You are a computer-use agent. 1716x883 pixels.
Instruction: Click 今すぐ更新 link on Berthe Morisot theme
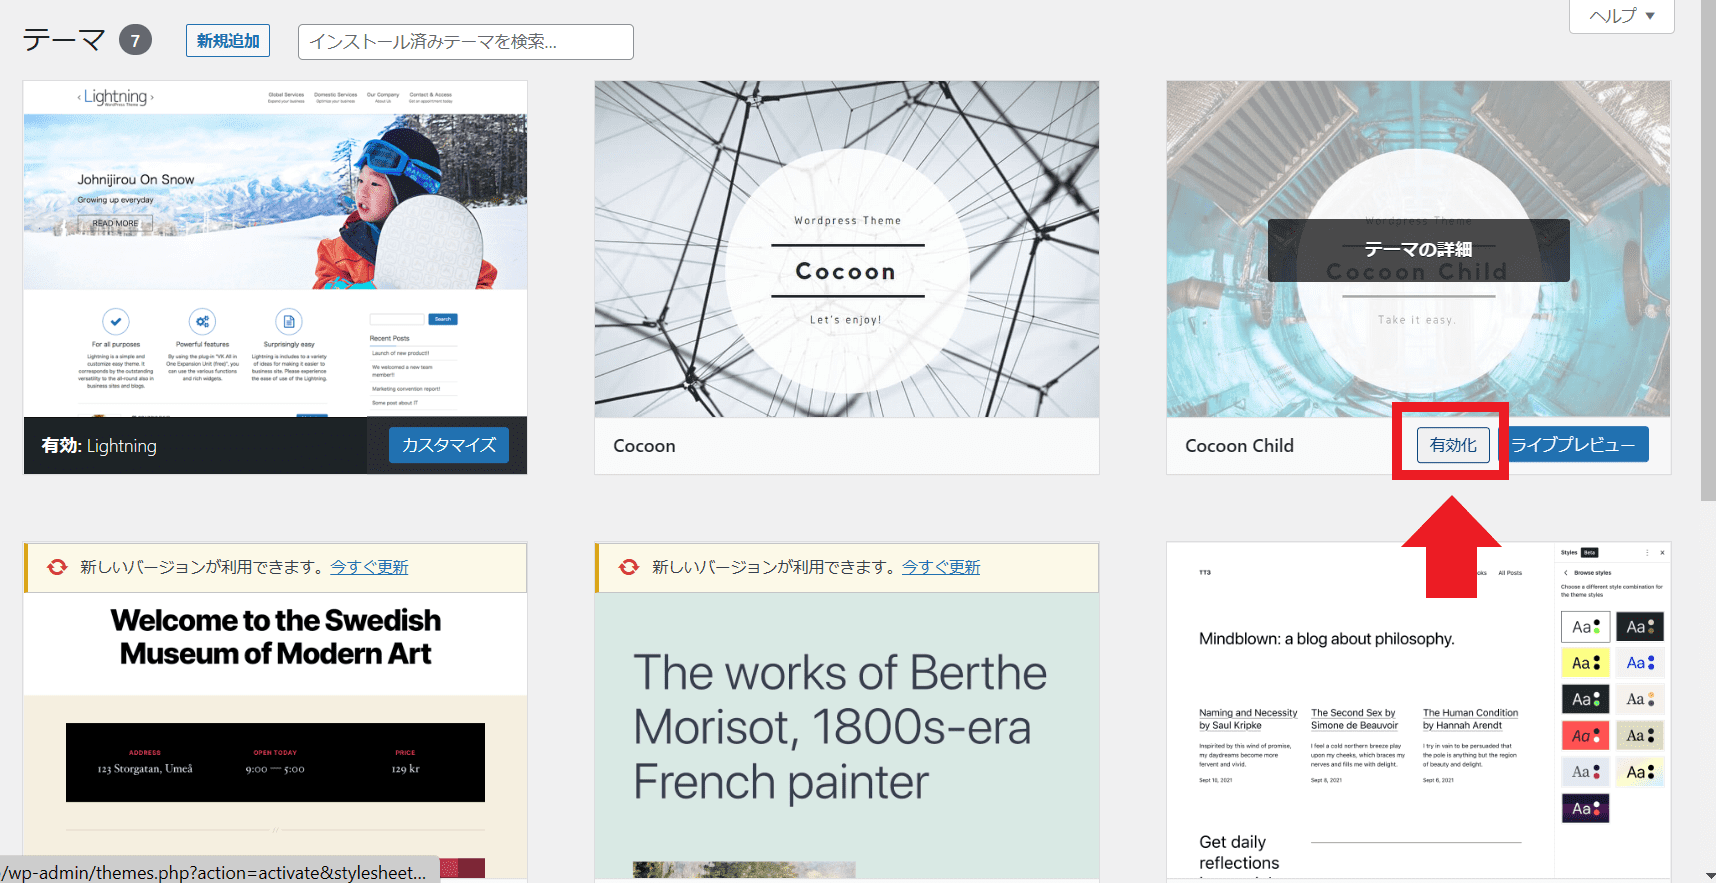pos(941,567)
